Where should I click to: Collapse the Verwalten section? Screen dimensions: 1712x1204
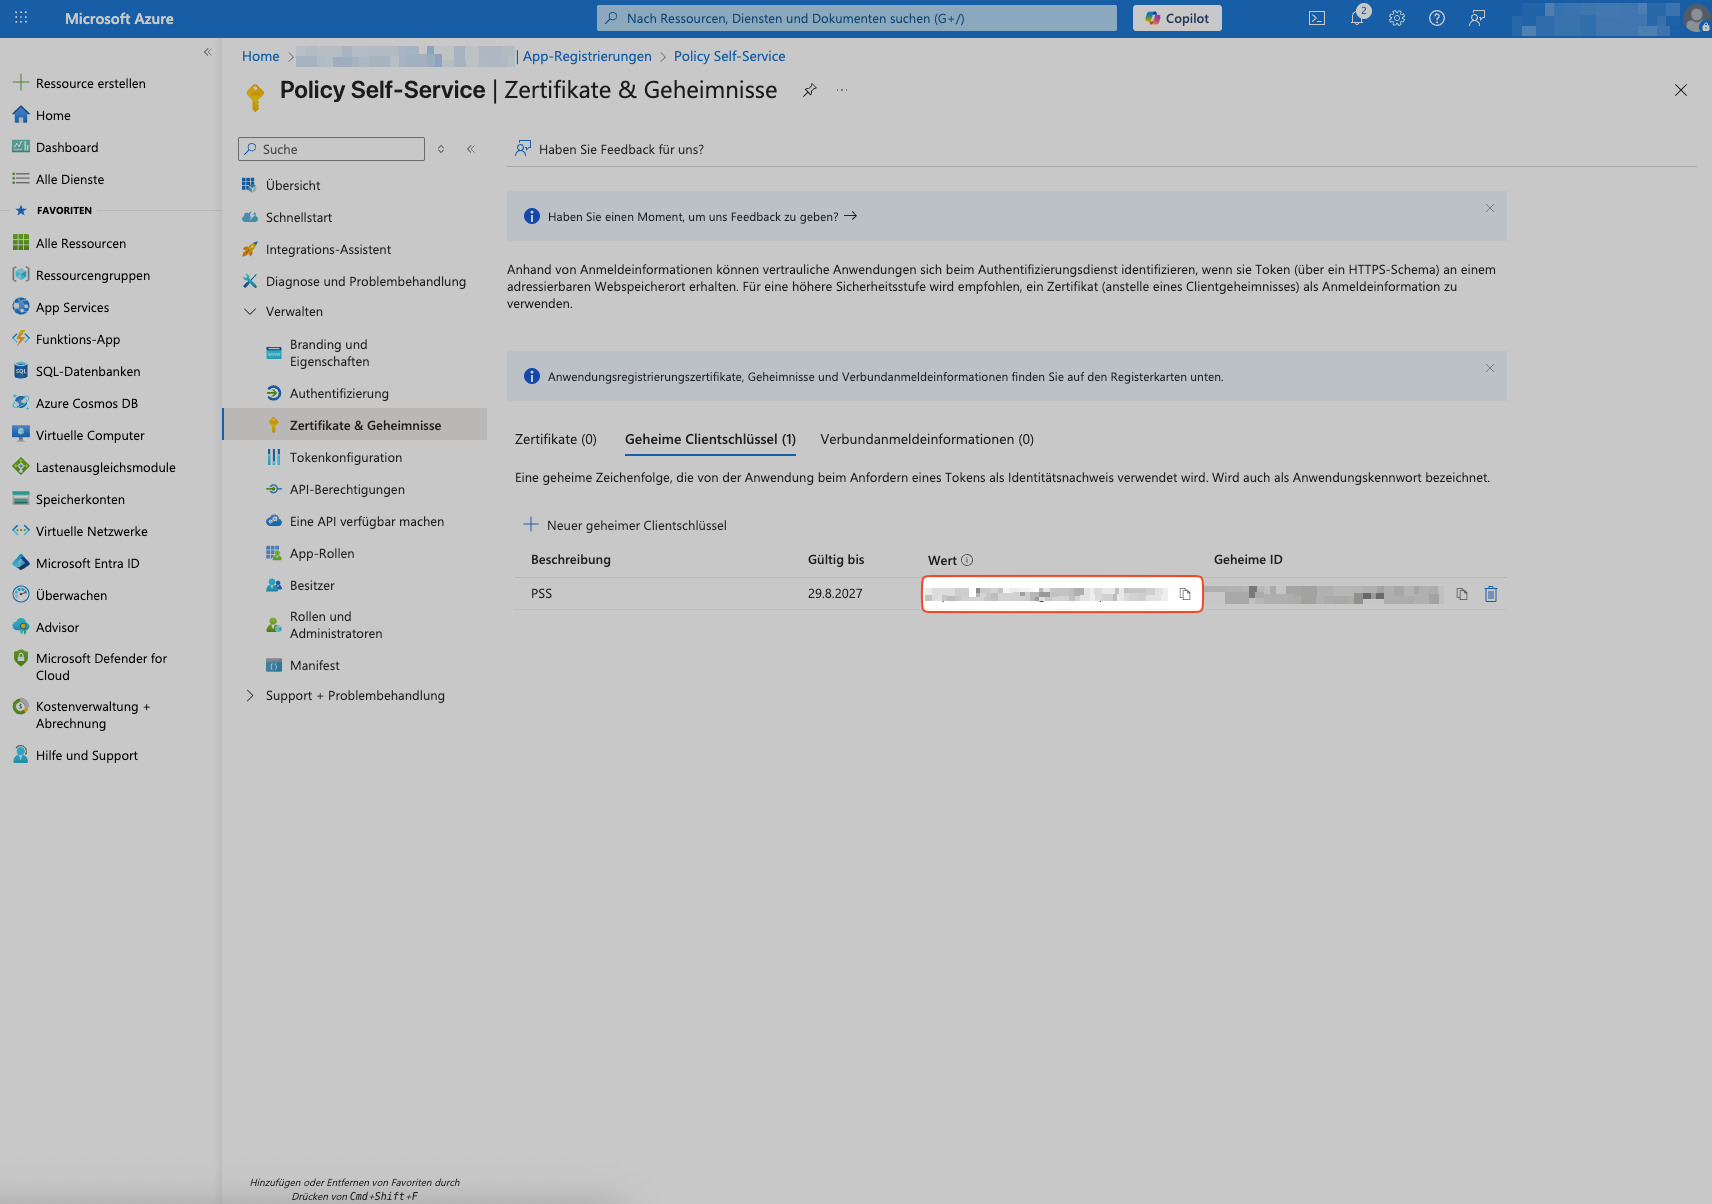pyautogui.click(x=250, y=312)
